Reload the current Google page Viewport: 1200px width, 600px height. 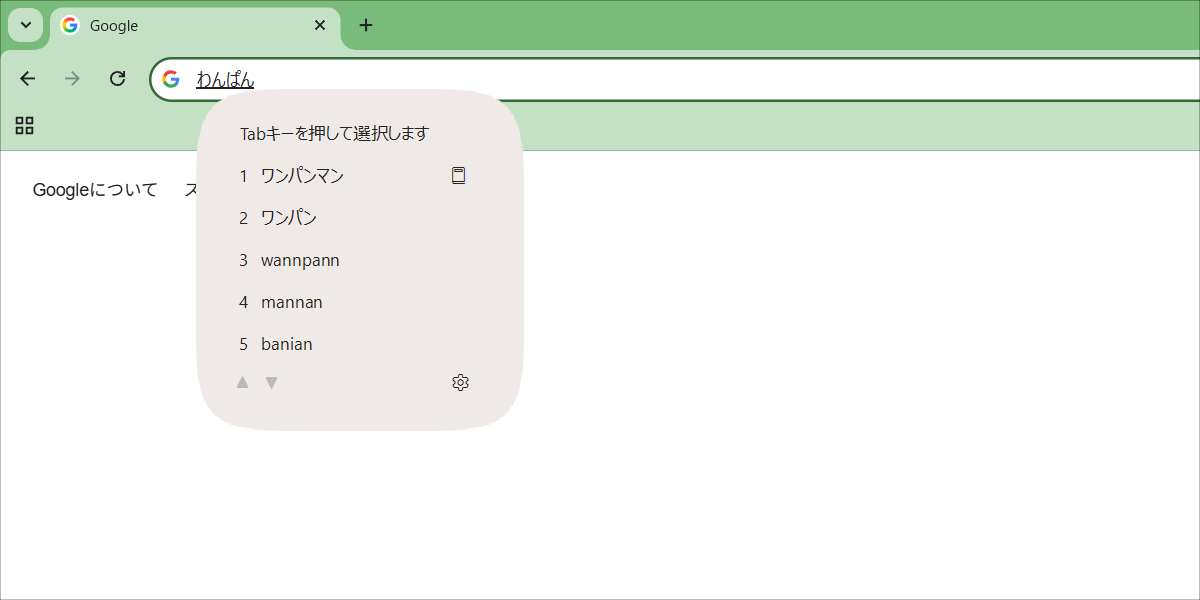[117, 78]
